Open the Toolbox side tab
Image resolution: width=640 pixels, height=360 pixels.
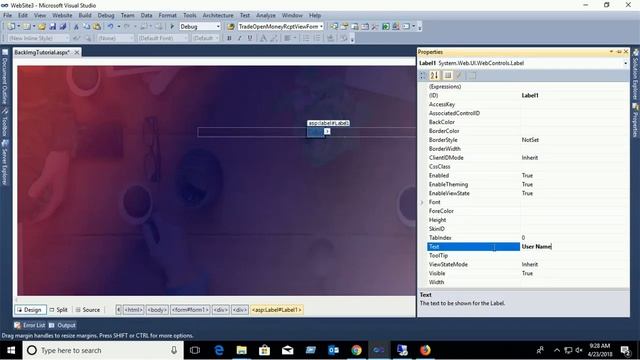(x=5, y=122)
